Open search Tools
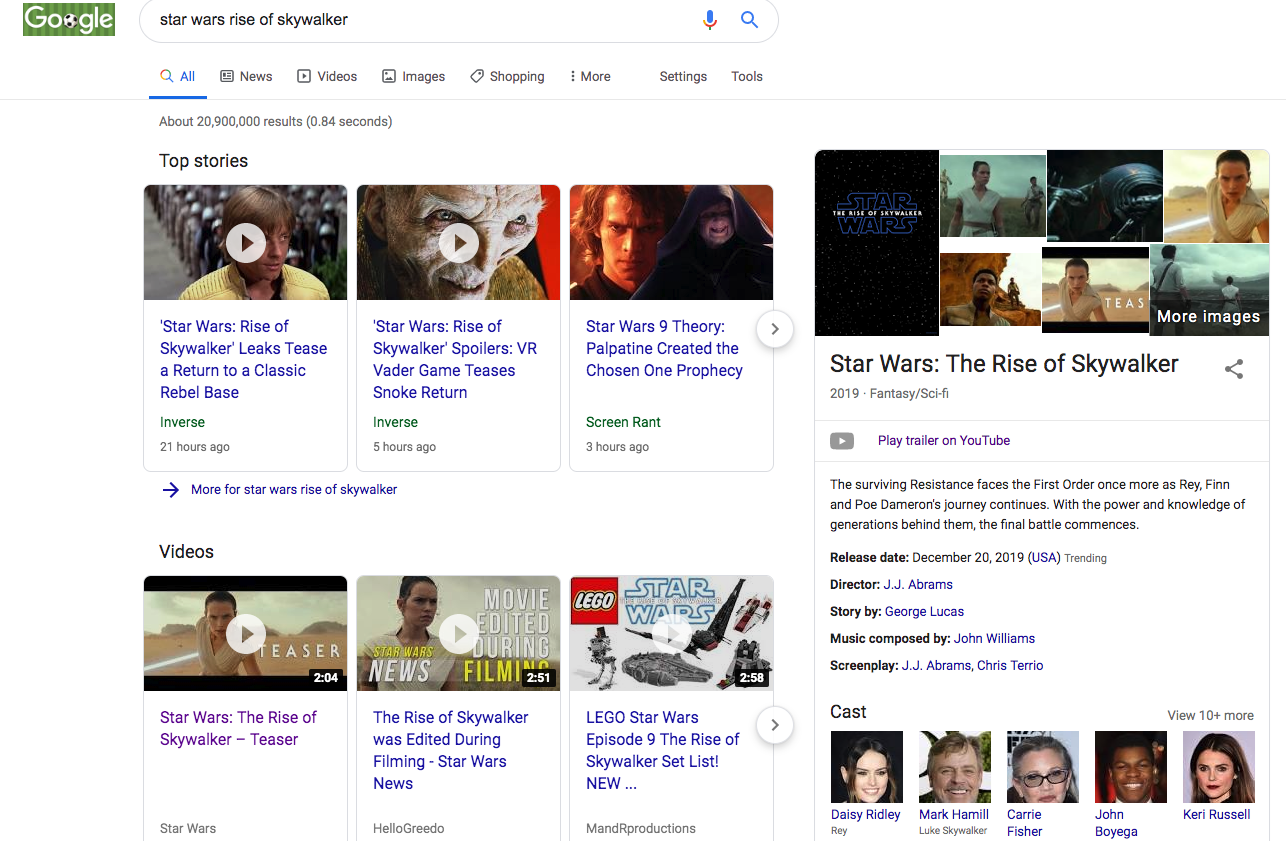1286x841 pixels. click(746, 76)
